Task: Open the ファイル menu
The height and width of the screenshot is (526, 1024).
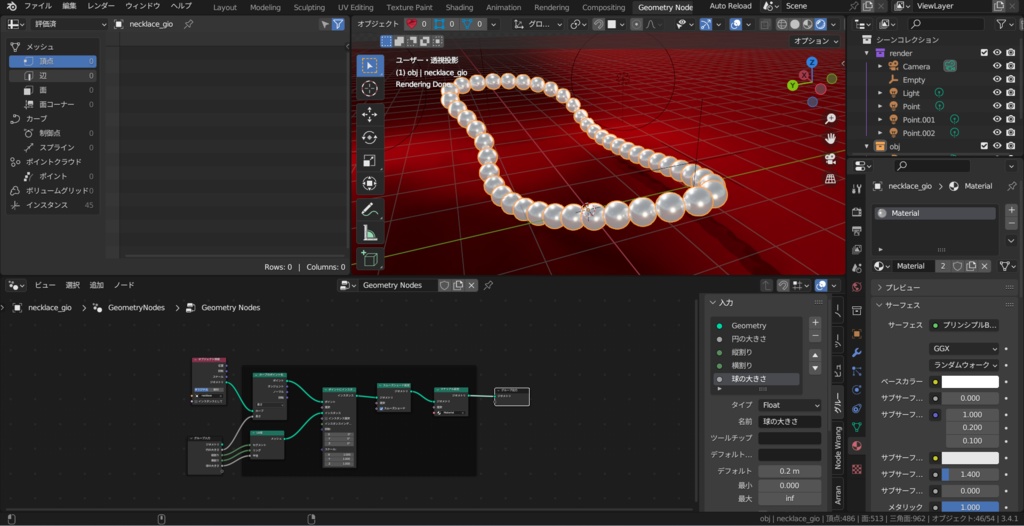Action: tap(38, 6)
